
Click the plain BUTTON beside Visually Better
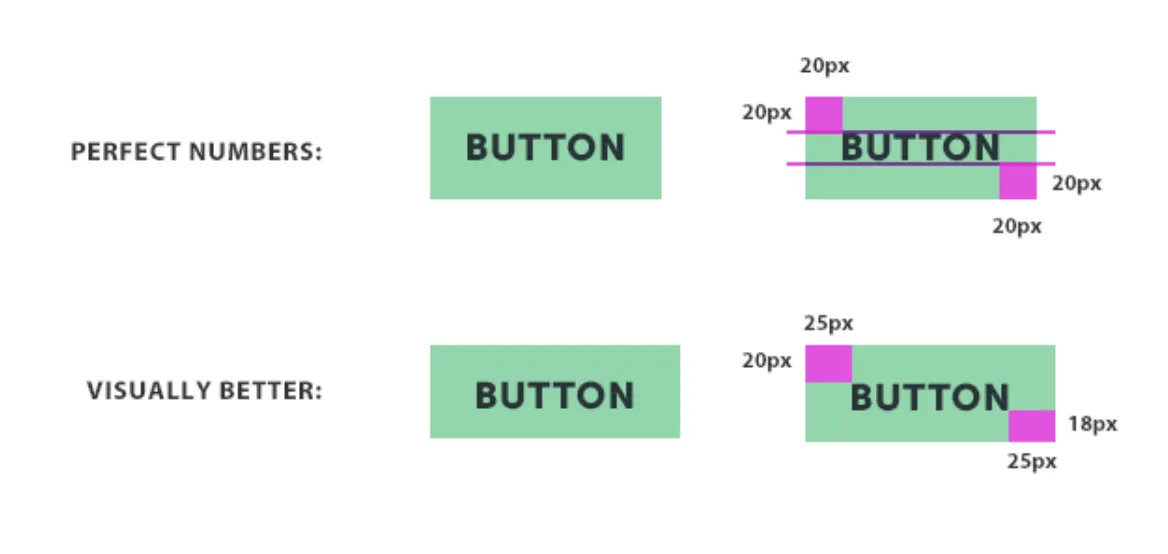click(x=555, y=392)
